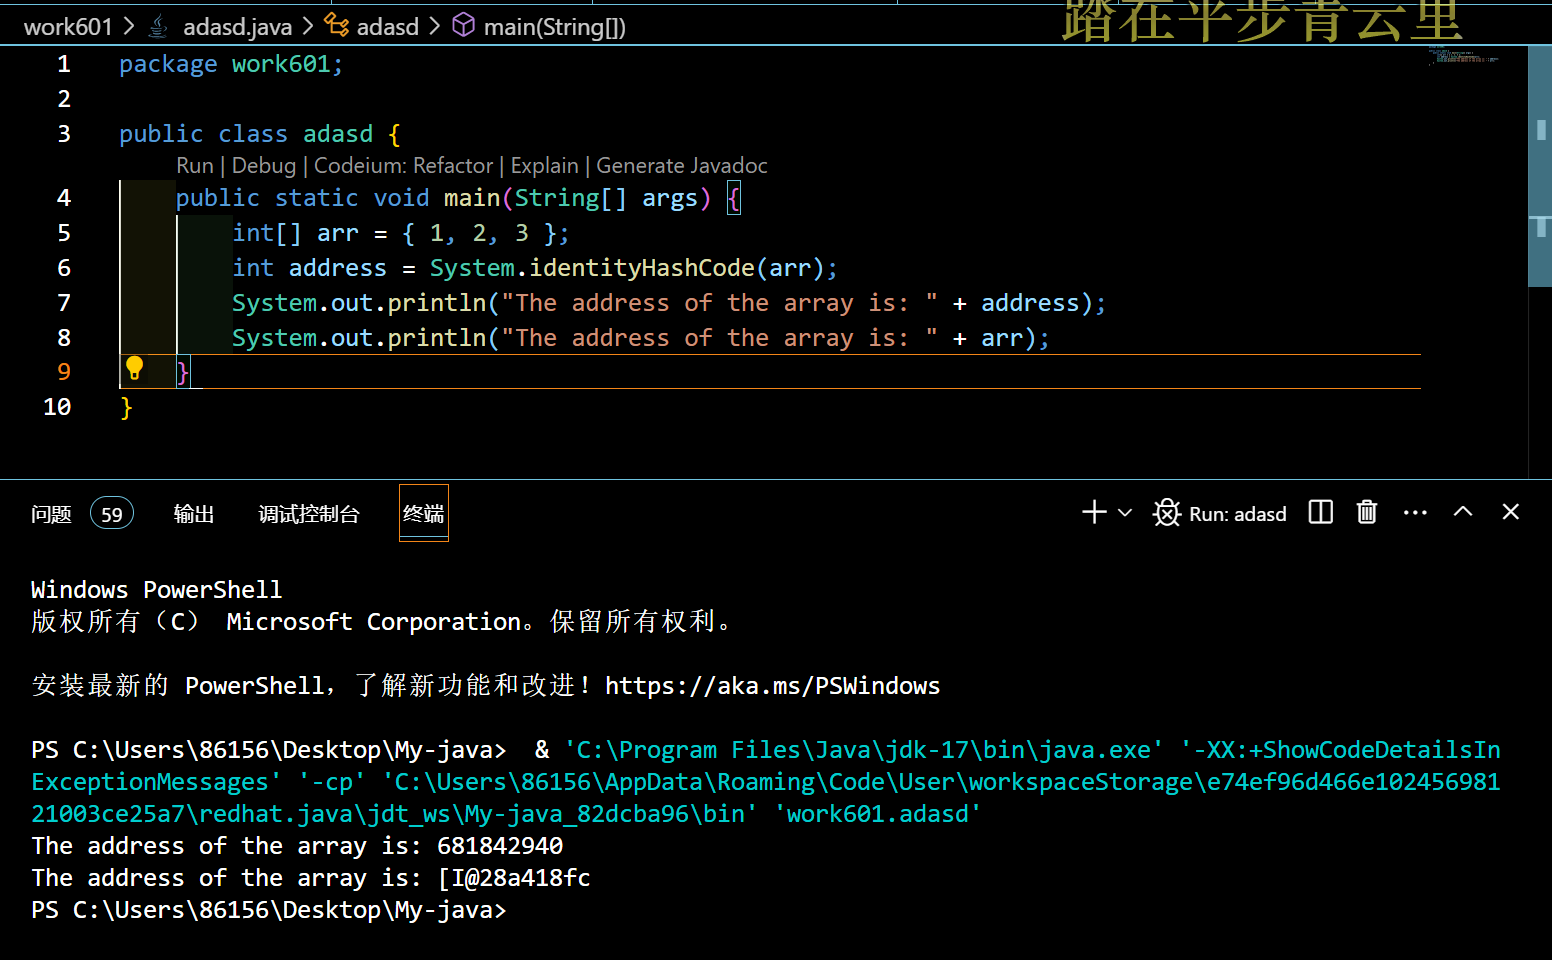This screenshot has width=1552, height=960.
Task: Open main(String[]) method breadcrumb
Action: (x=555, y=27)
